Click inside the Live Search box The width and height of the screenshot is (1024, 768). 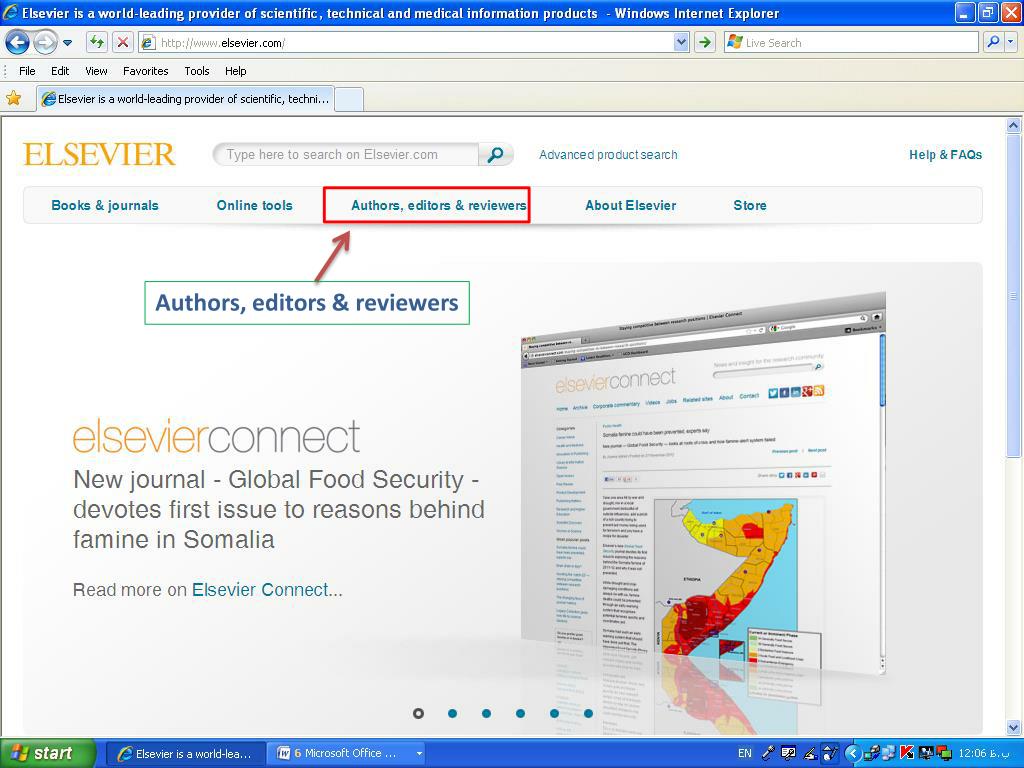pos(852,42)
